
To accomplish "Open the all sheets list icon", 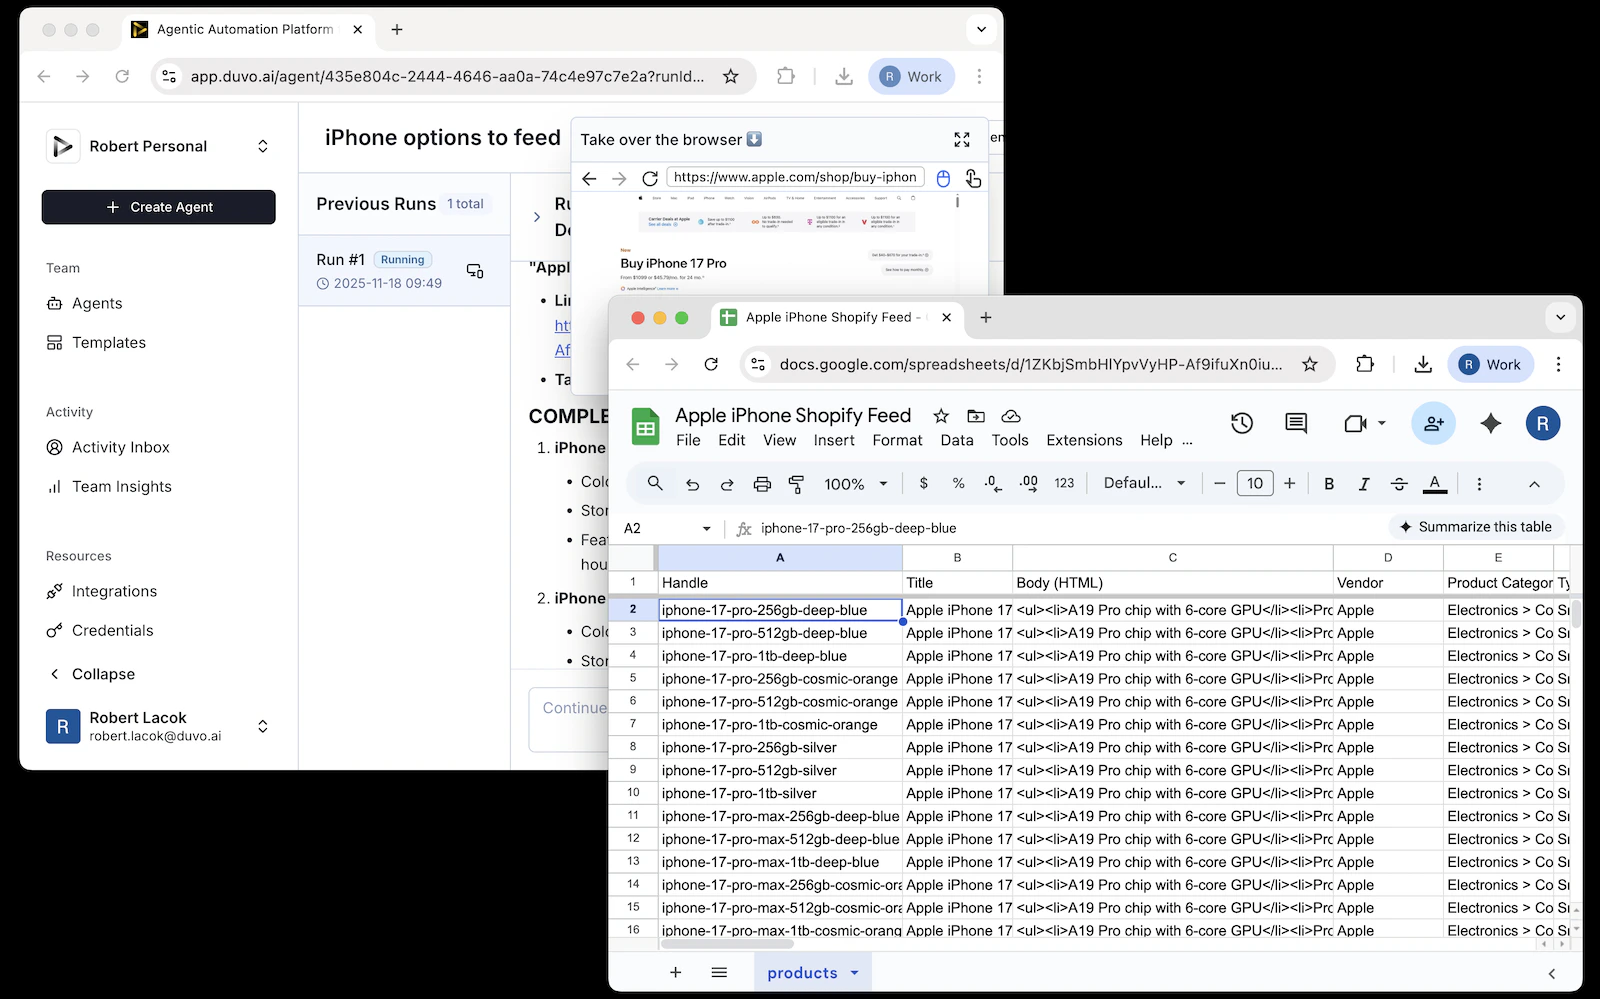I will pyautogui.click(x=719, y=972).
